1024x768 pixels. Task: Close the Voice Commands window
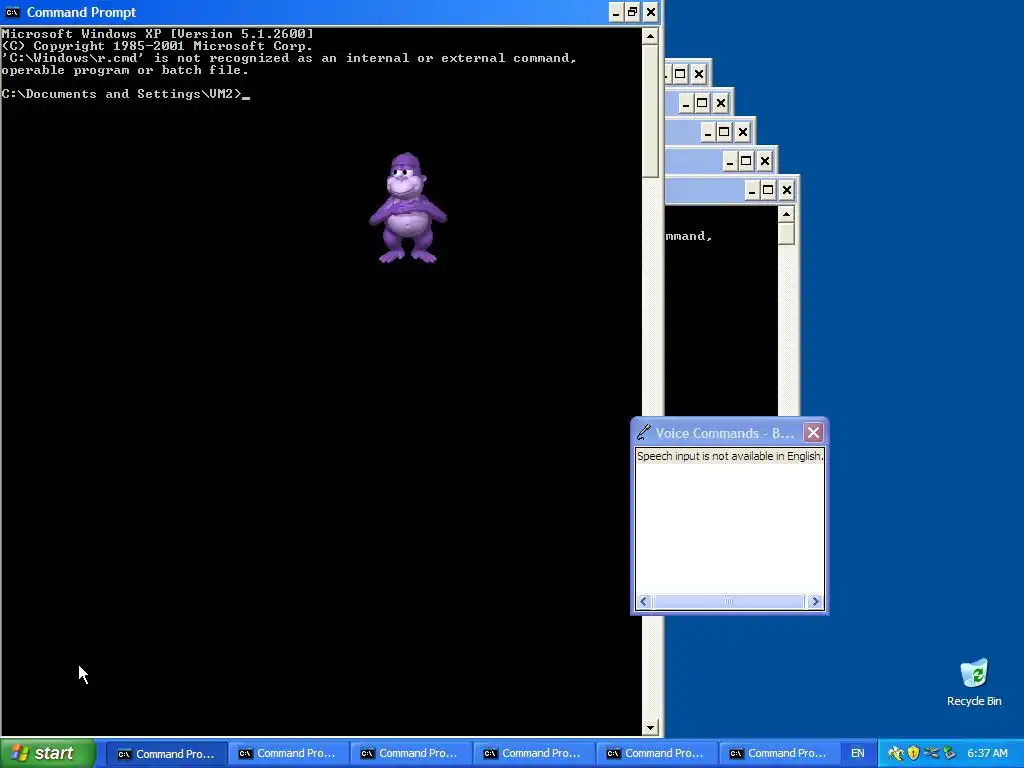pyautogui.click(x=813, y=432)
